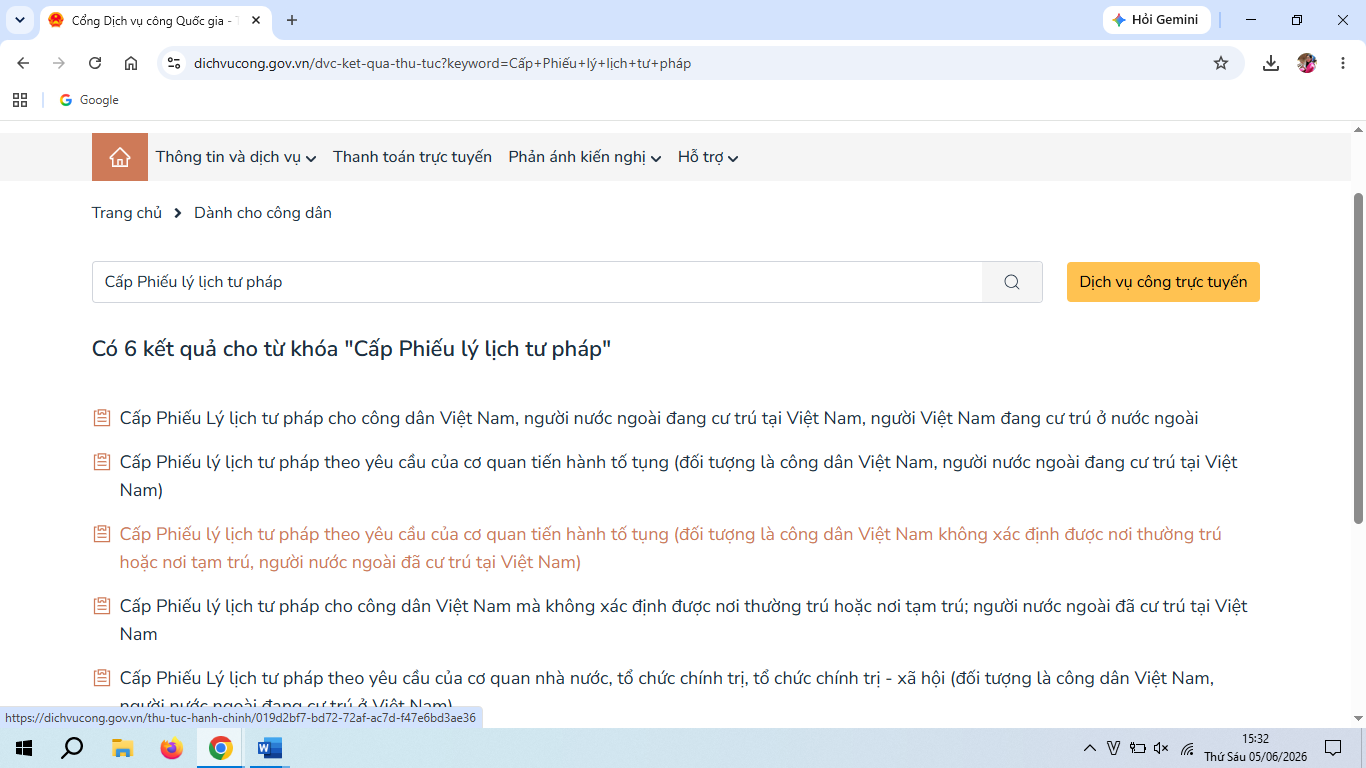The width and height of the screenshot is (1366, 768).
Task: Open Chrome downloads icon
Action: point(1271,63)
